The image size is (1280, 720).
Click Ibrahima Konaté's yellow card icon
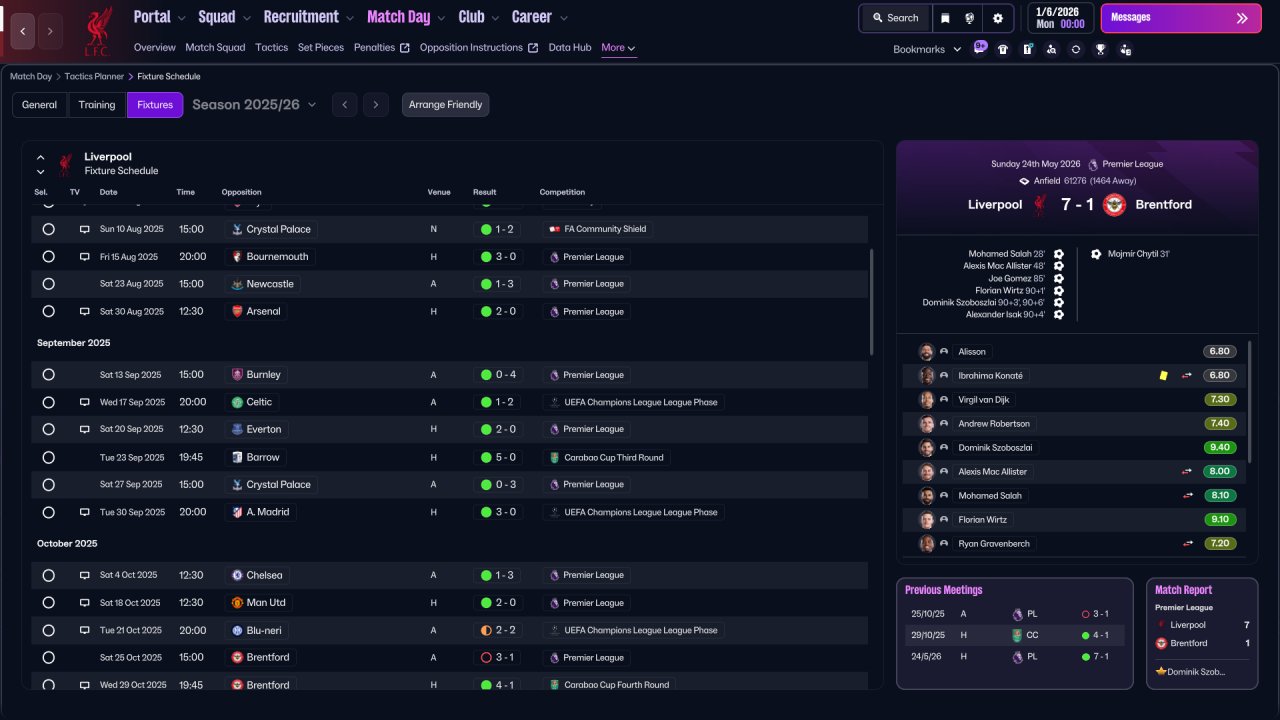pyautogui.click(x=1163, y=376)
